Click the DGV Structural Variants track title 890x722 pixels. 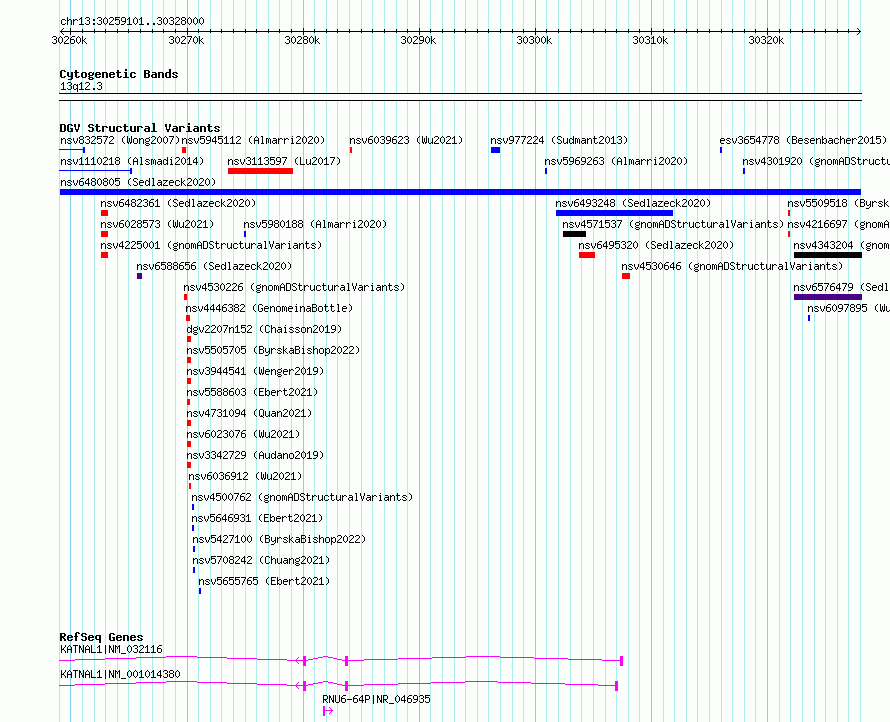coord(140,128)
